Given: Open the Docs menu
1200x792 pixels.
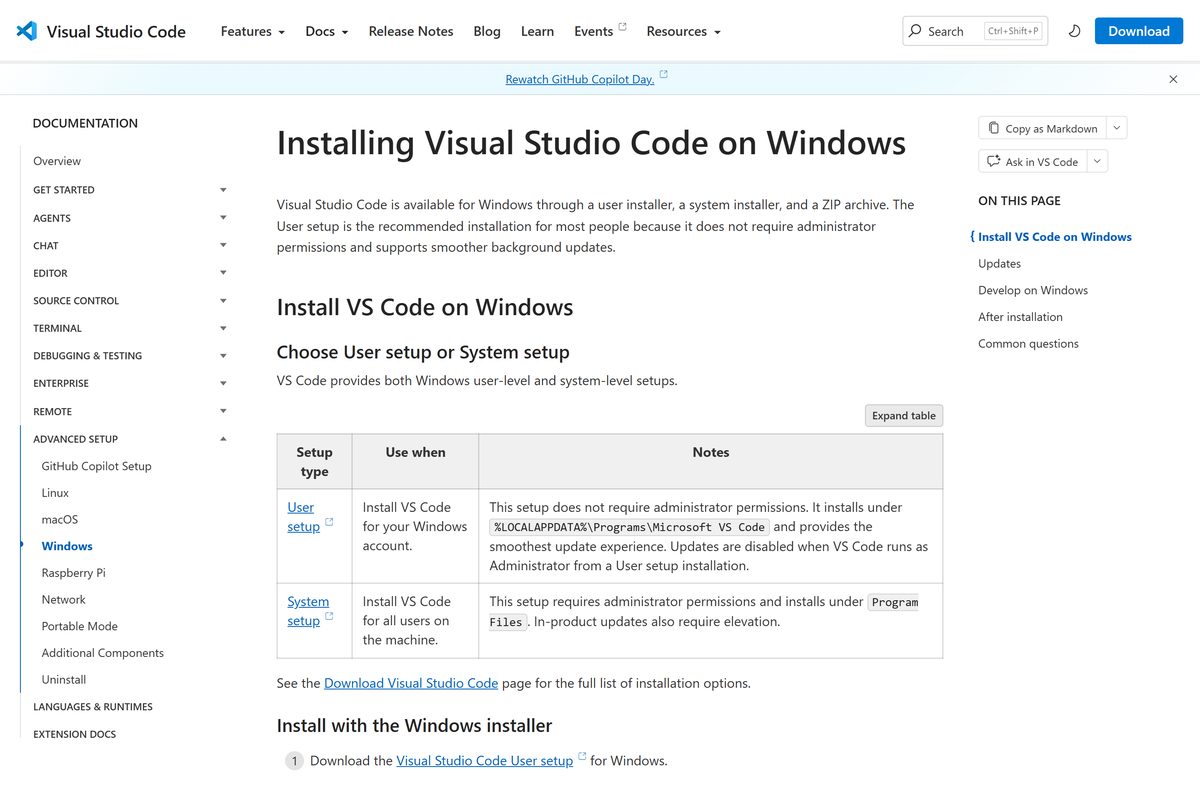Looking at the screenshot, I should [327, 31].
